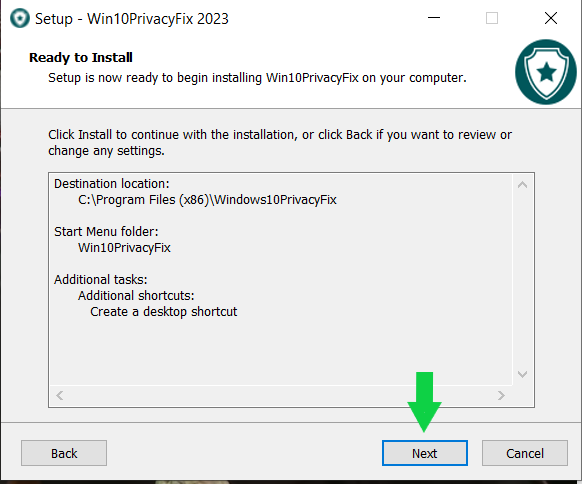Cancel the installation
This screenshot has height=484, width=582.
click(x=525, y=453)
